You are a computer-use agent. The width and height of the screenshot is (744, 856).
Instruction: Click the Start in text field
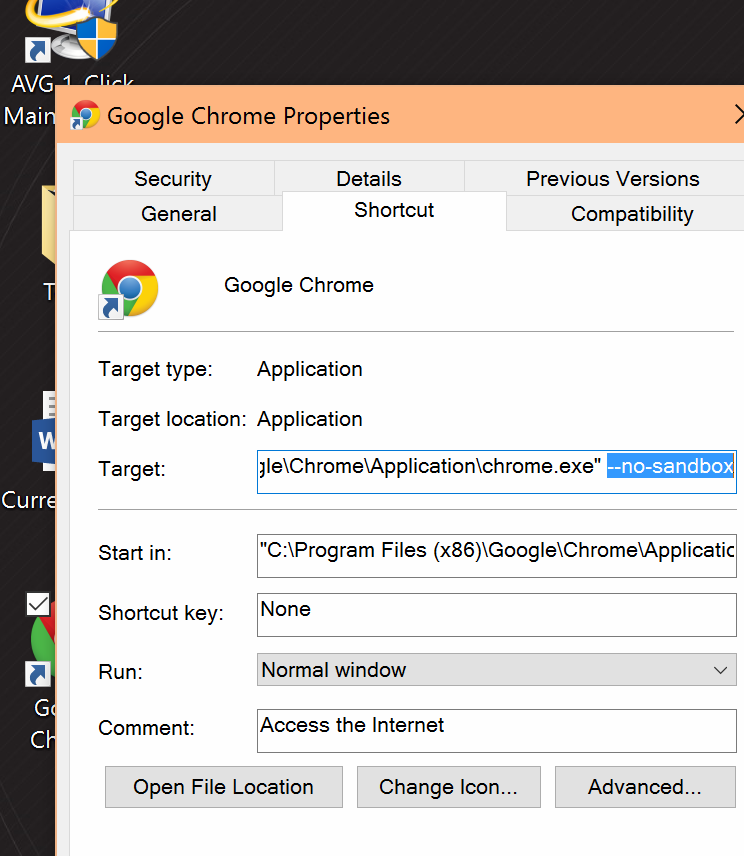click(x=497, y=556)
